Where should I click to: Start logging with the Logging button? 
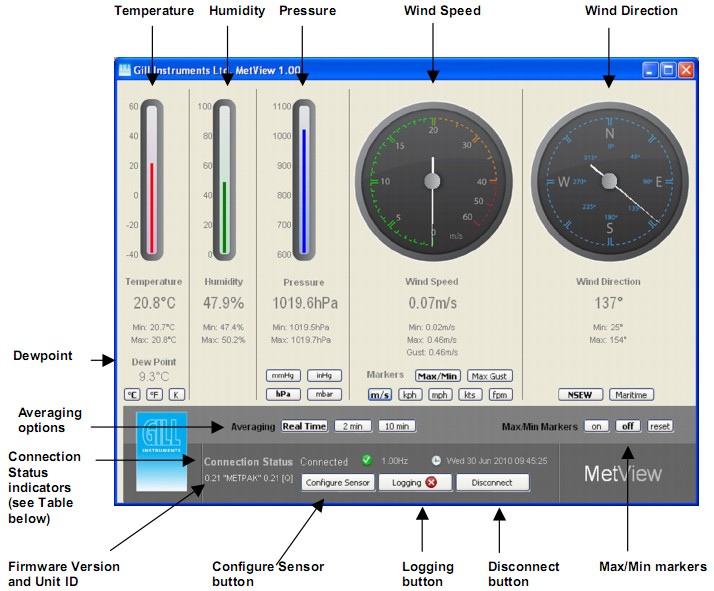(x=415, y=482)
